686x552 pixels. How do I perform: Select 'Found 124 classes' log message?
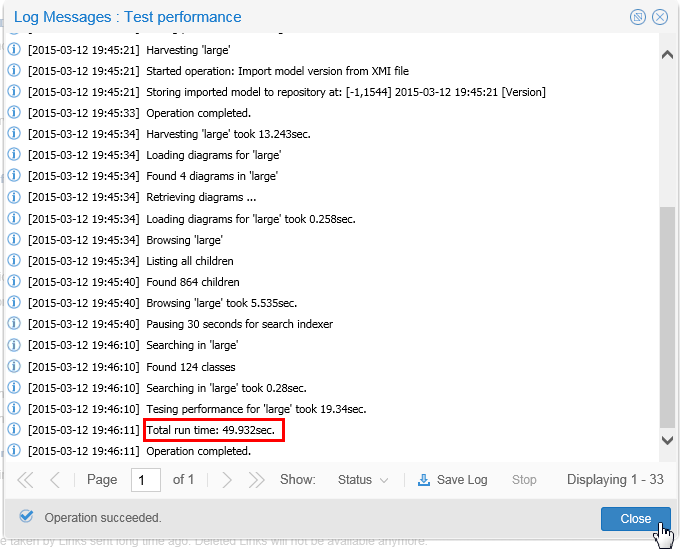click(191, 367)
